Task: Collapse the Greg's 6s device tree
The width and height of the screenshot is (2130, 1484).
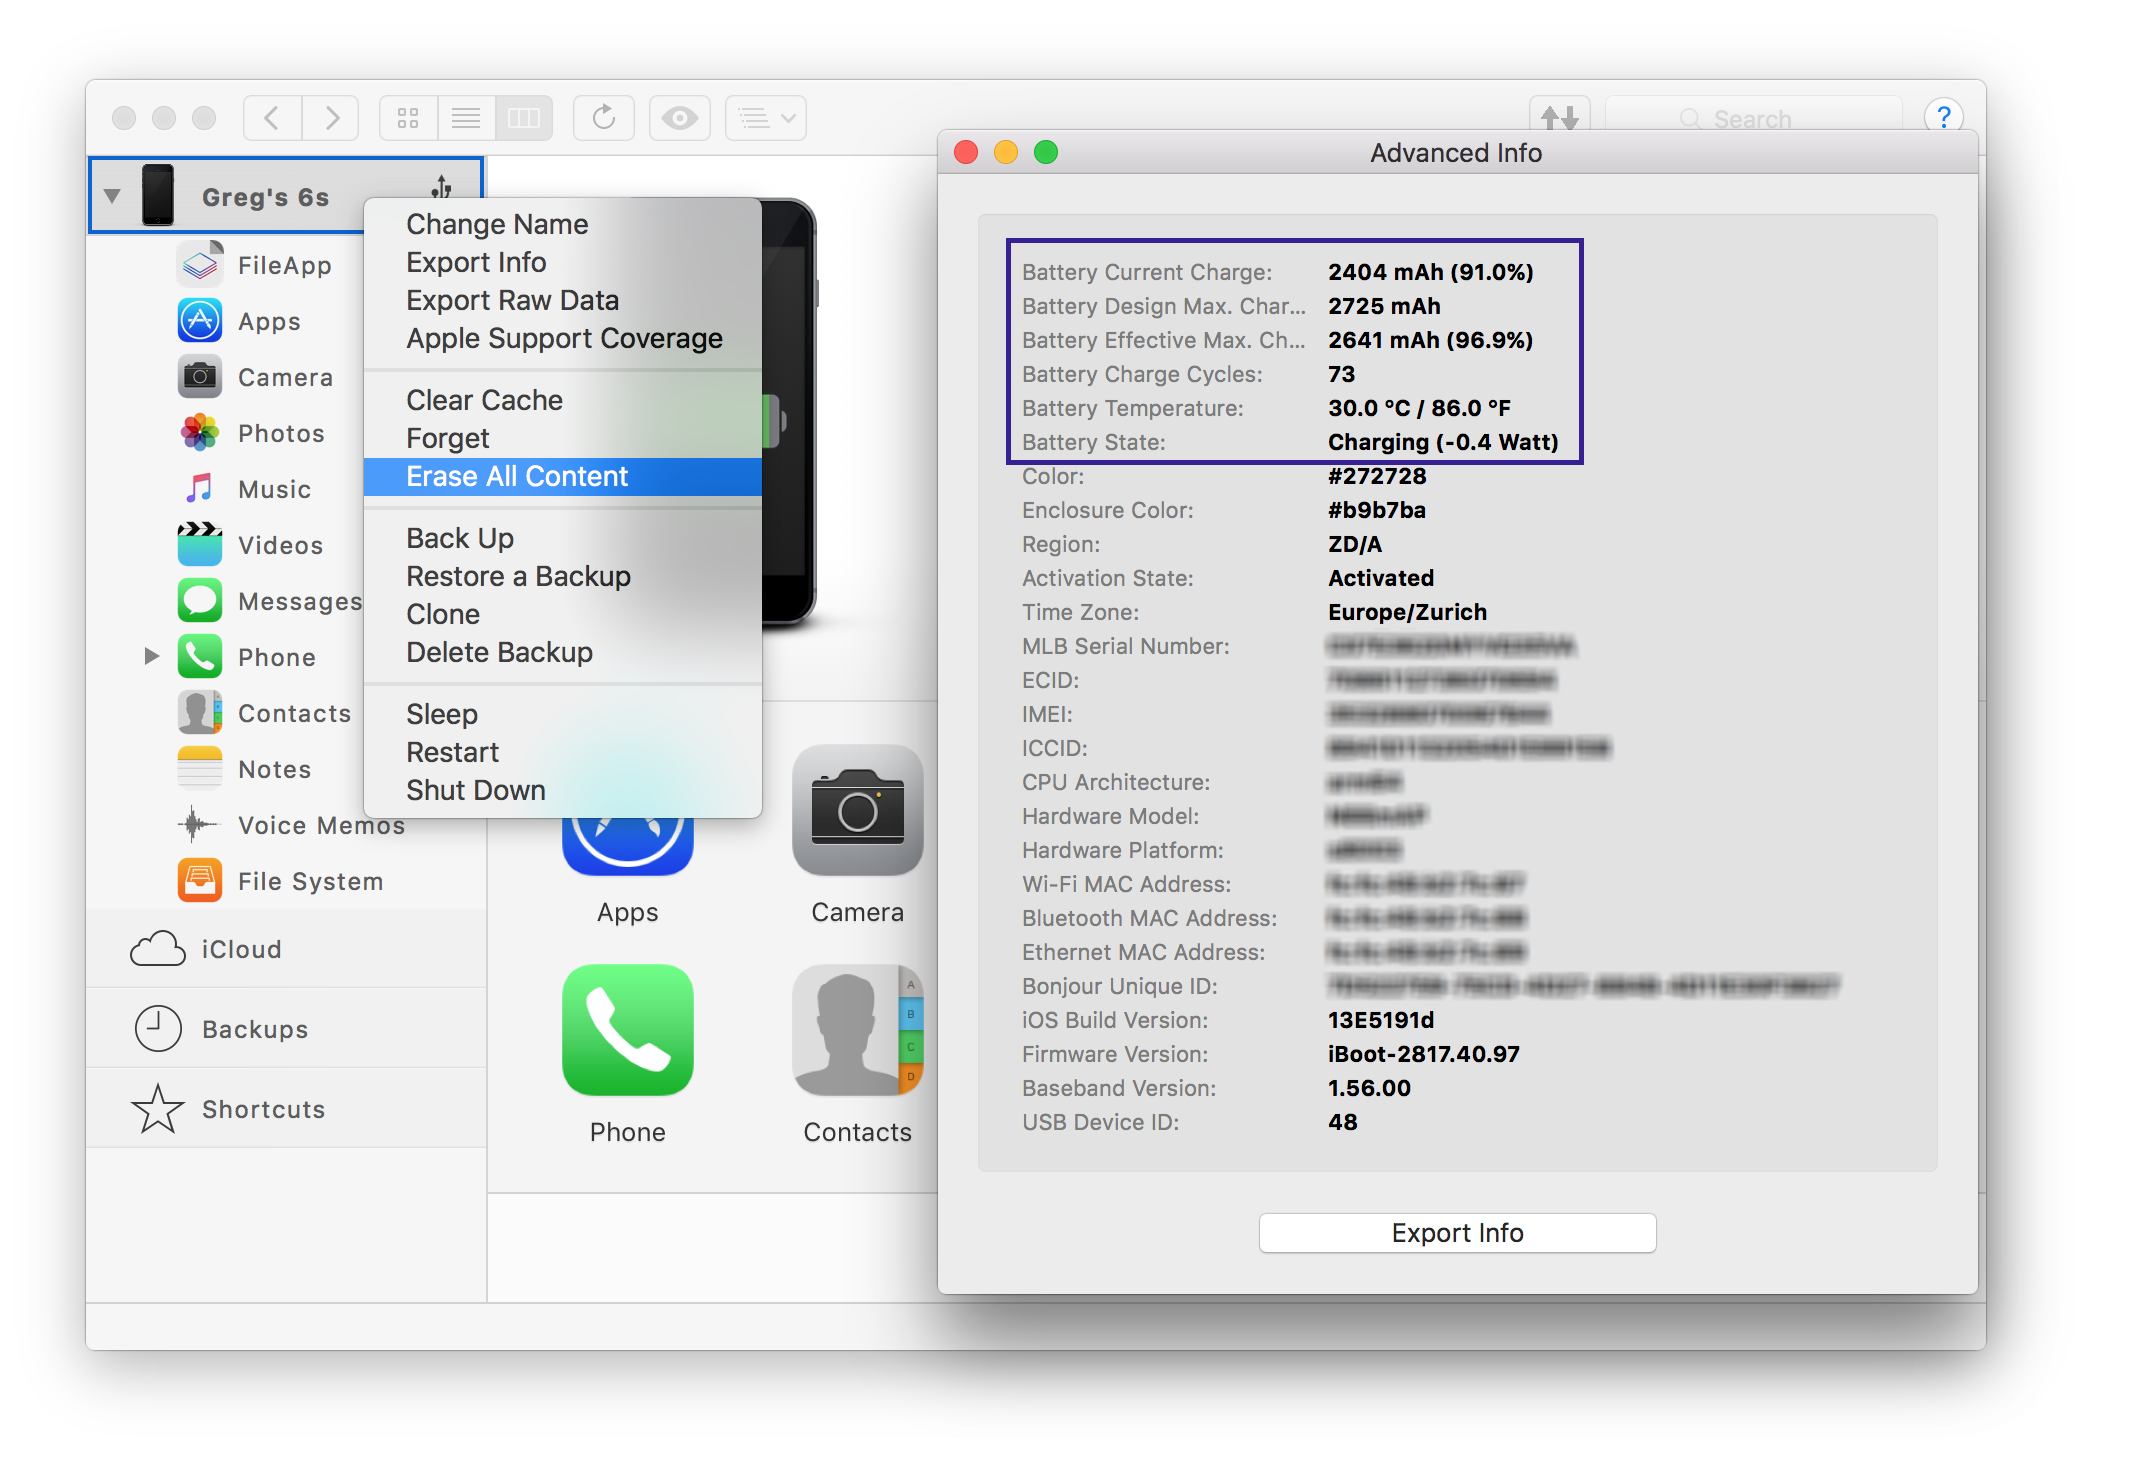Action: (112, 196)
